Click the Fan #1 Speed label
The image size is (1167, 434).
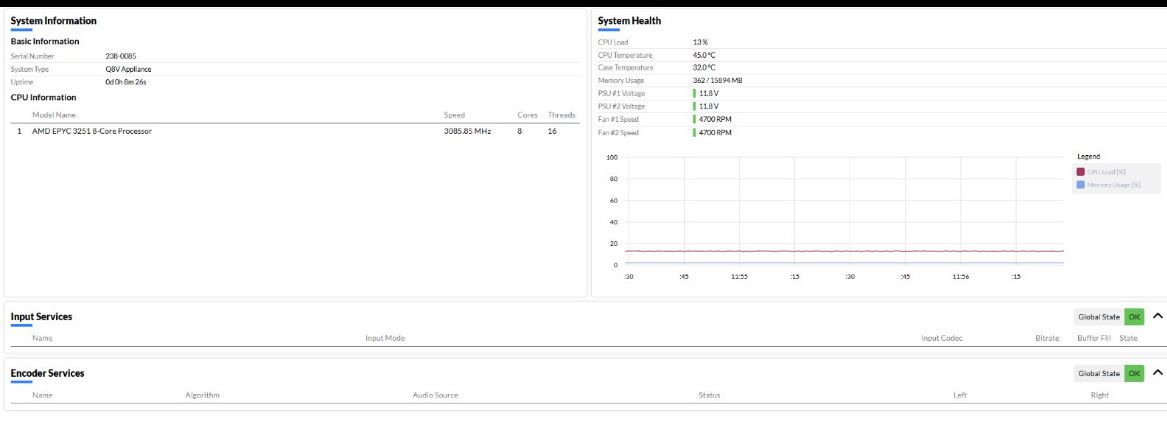coord(618,119)
